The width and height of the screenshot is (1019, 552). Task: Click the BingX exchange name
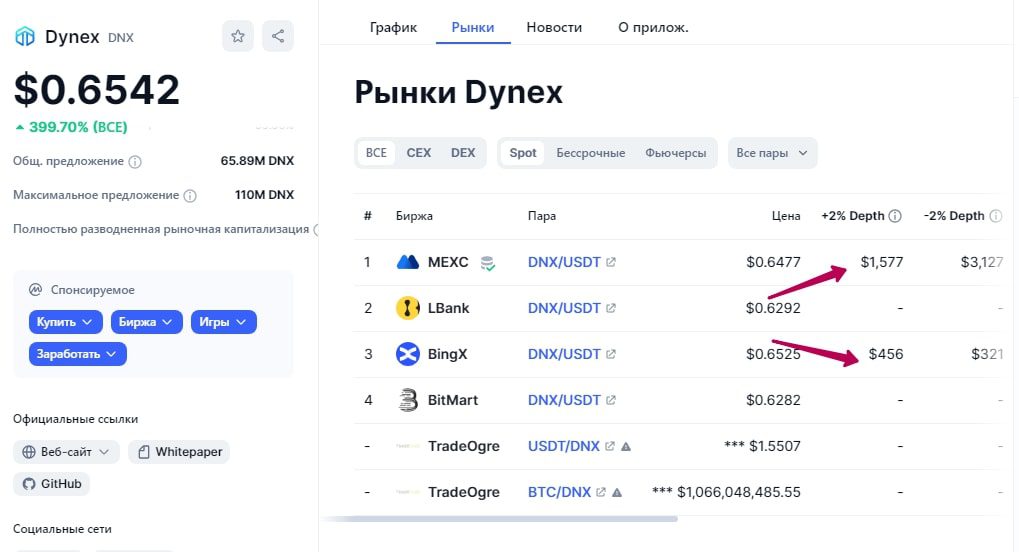click(x=447, y=354)
